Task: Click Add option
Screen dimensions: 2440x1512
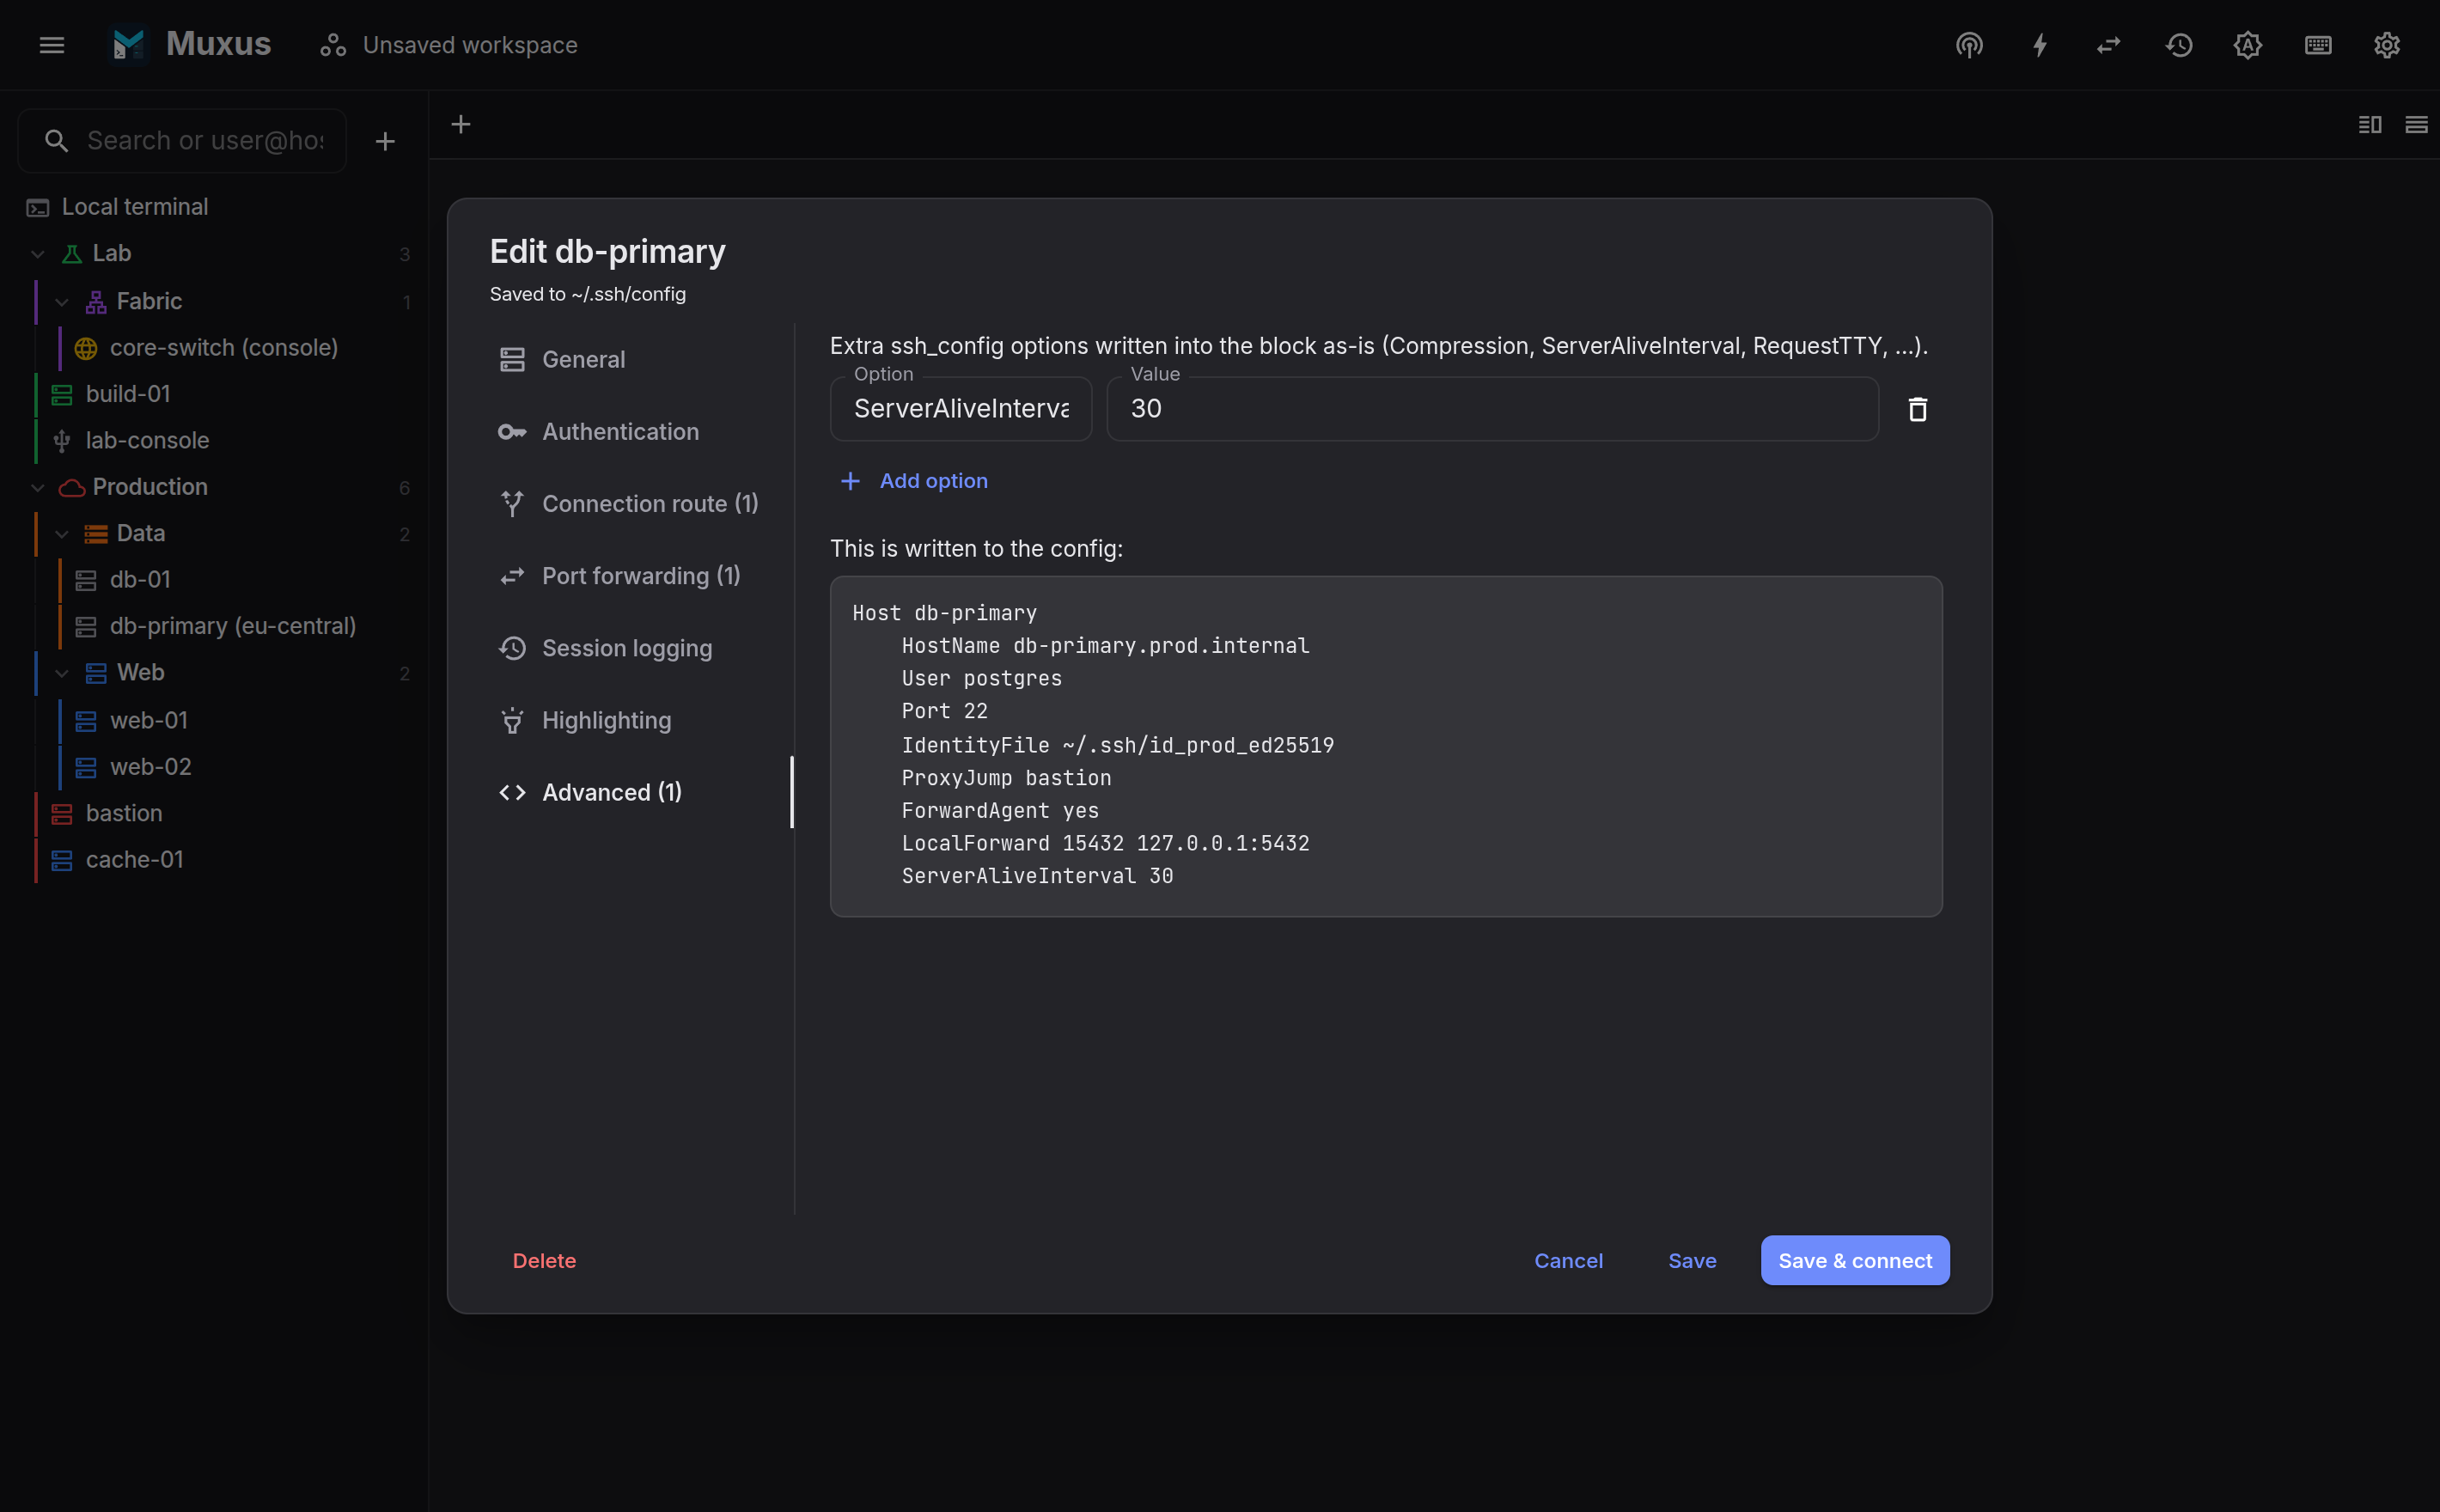Action: point(914,481)
